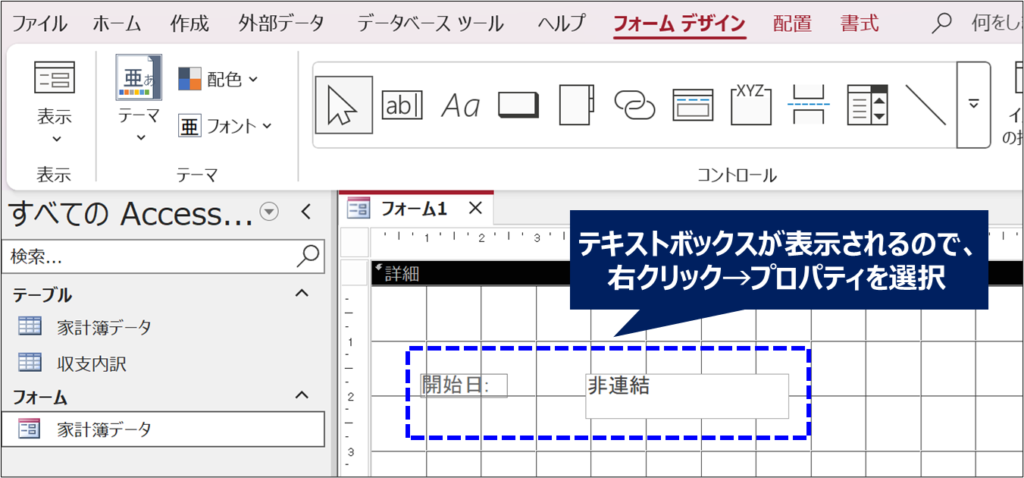Collapse the テーブル group in navigation pane
The image size is (1024, 478).
click(x=301, y=294)
